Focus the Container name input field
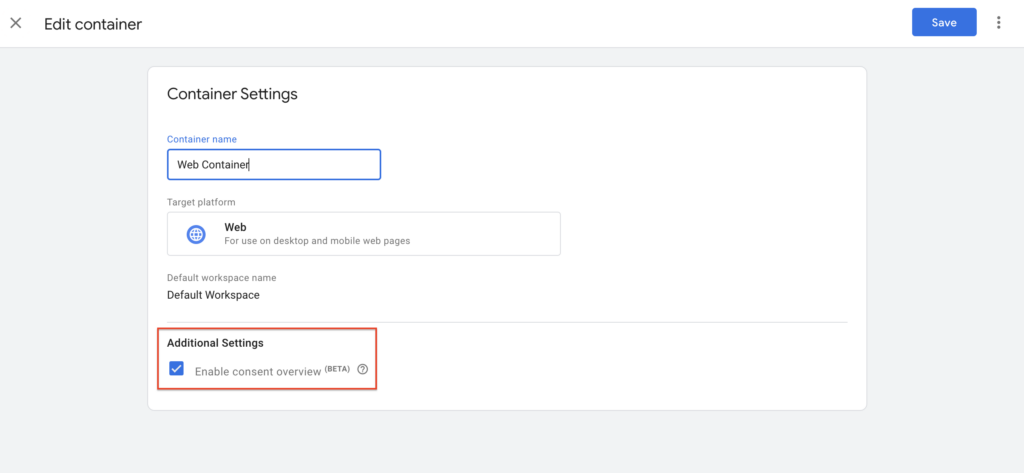Screen dimensions: 1024x473 (300, 165)
